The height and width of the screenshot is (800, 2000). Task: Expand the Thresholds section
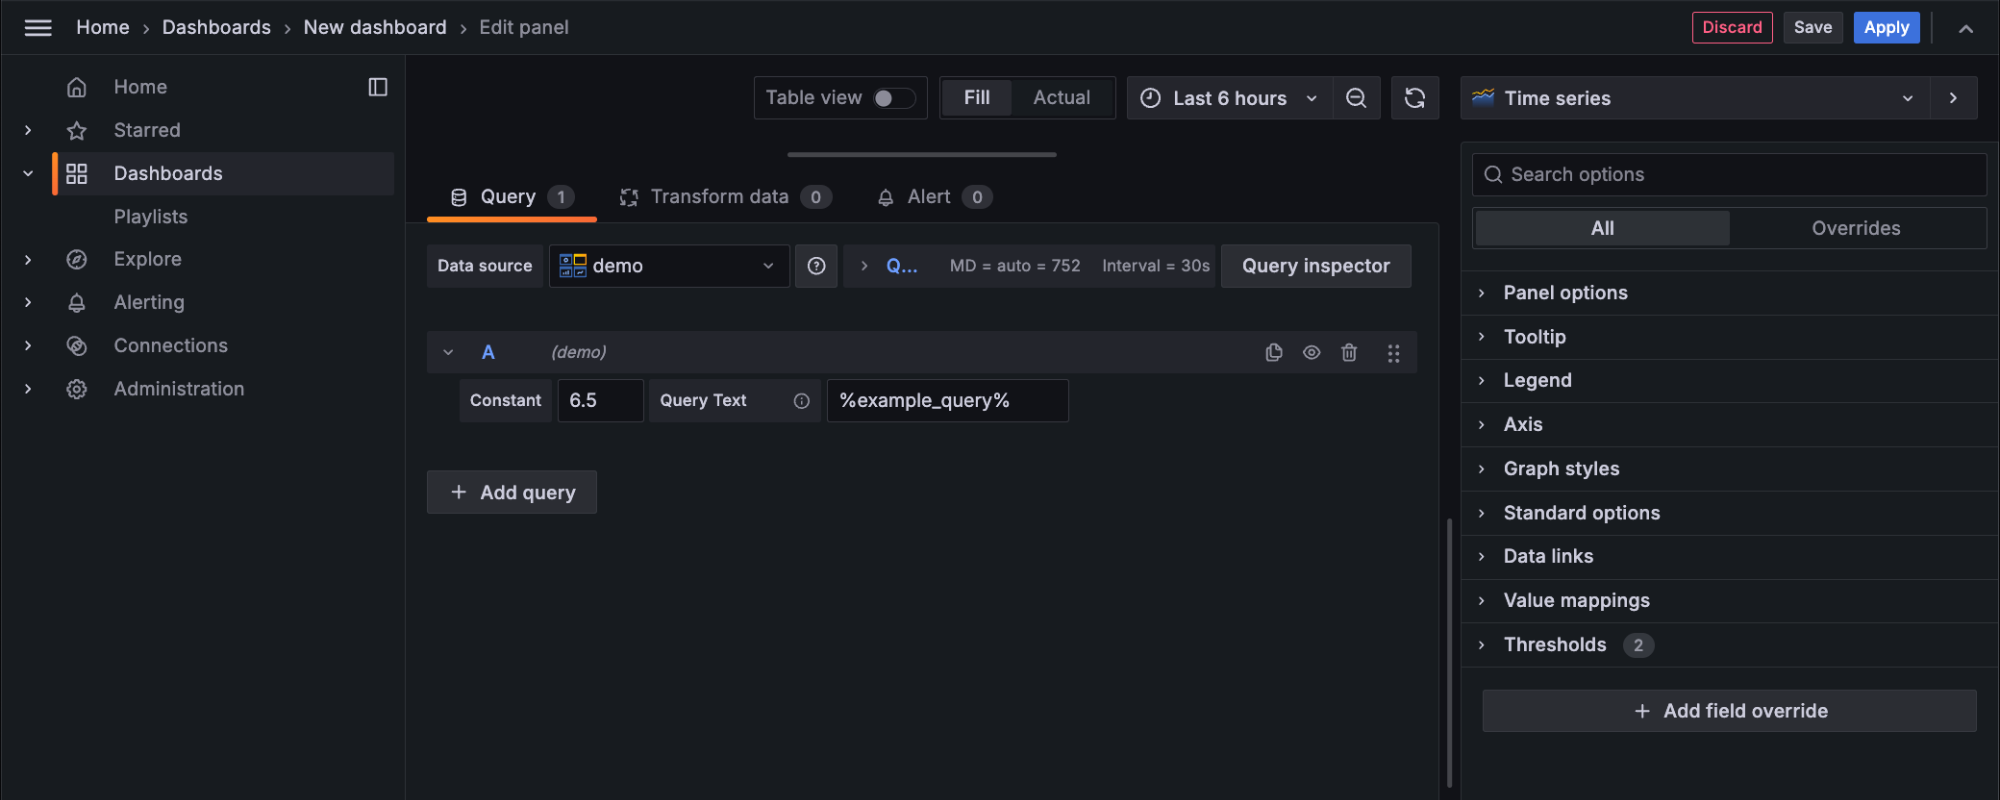coord(1554,645)
